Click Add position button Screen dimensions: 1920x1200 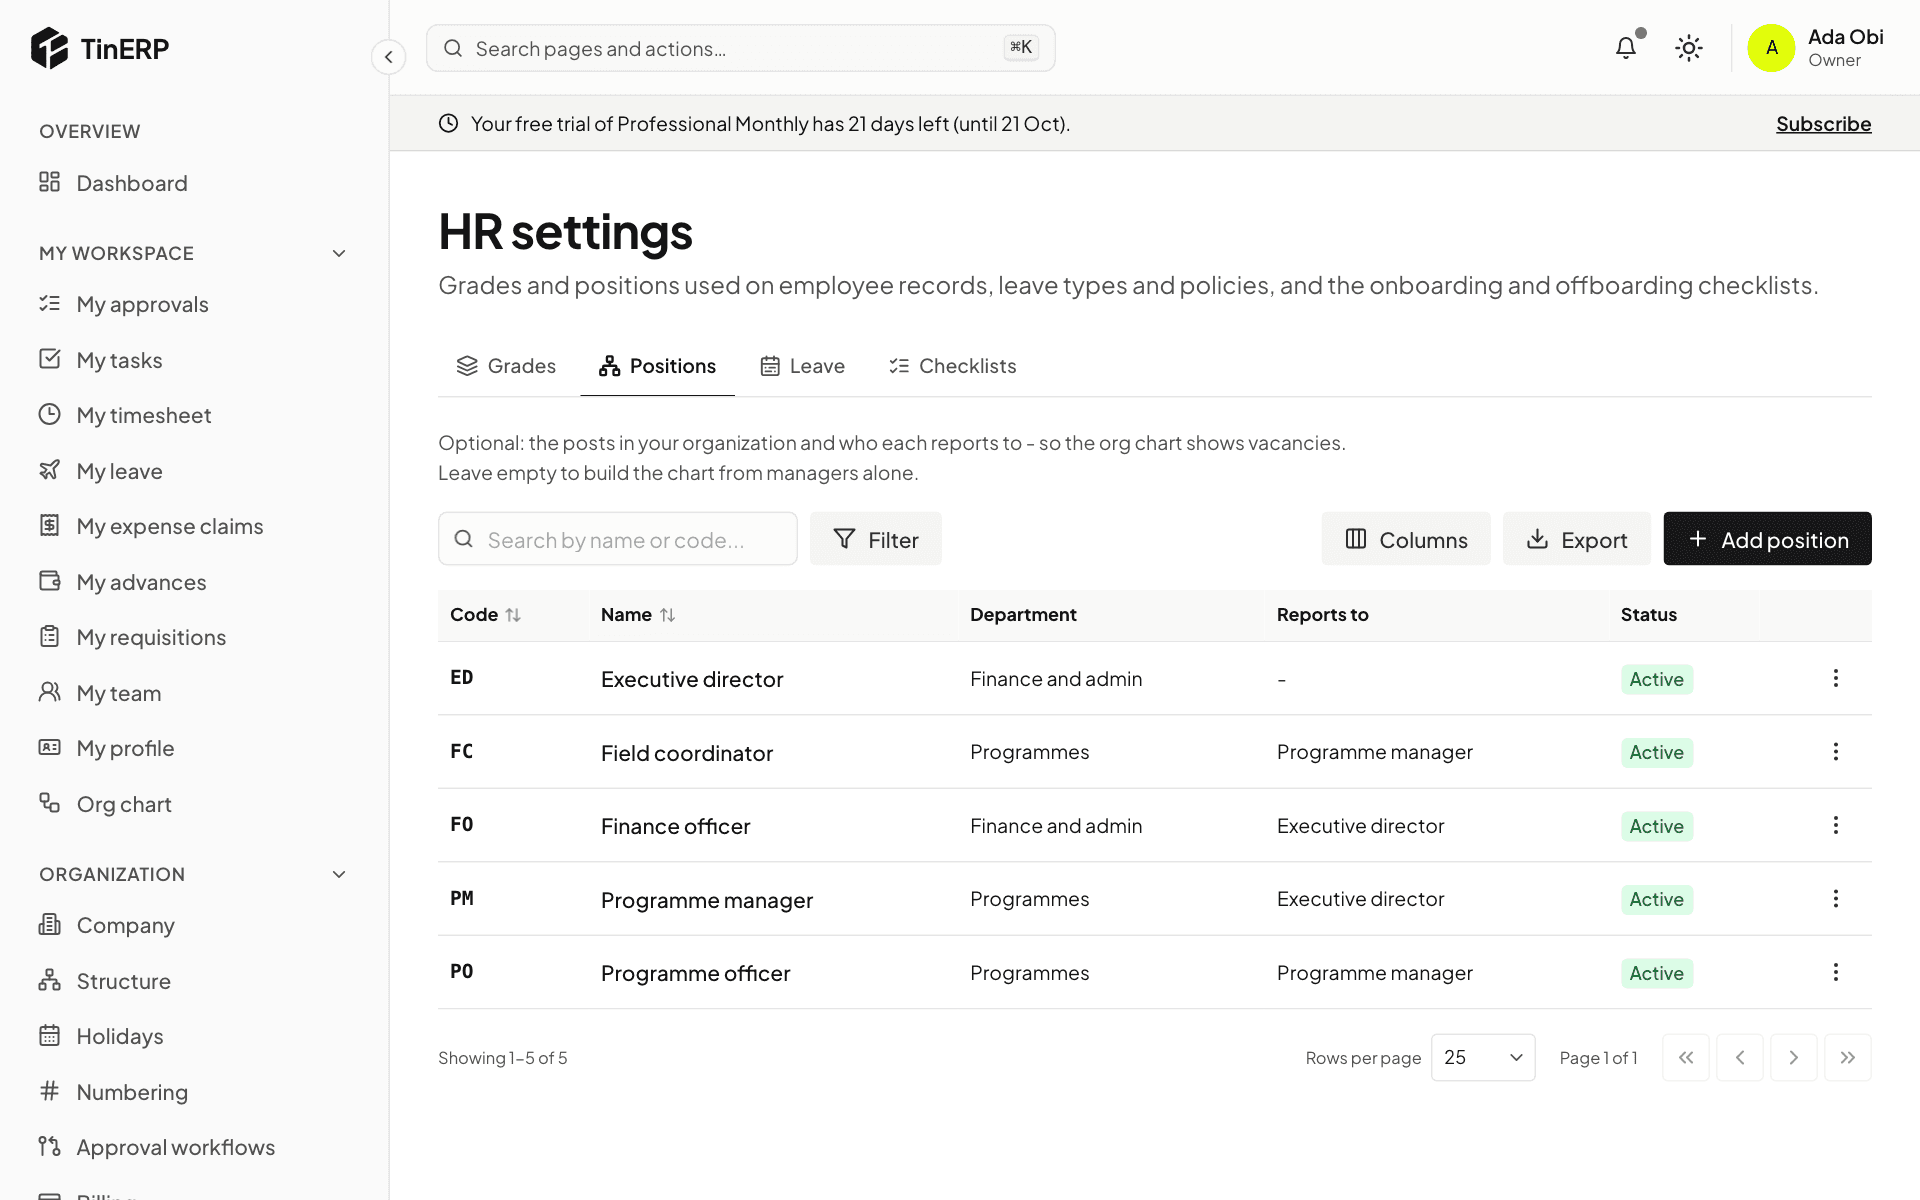pyautogui.click(x=1767, y=539)
